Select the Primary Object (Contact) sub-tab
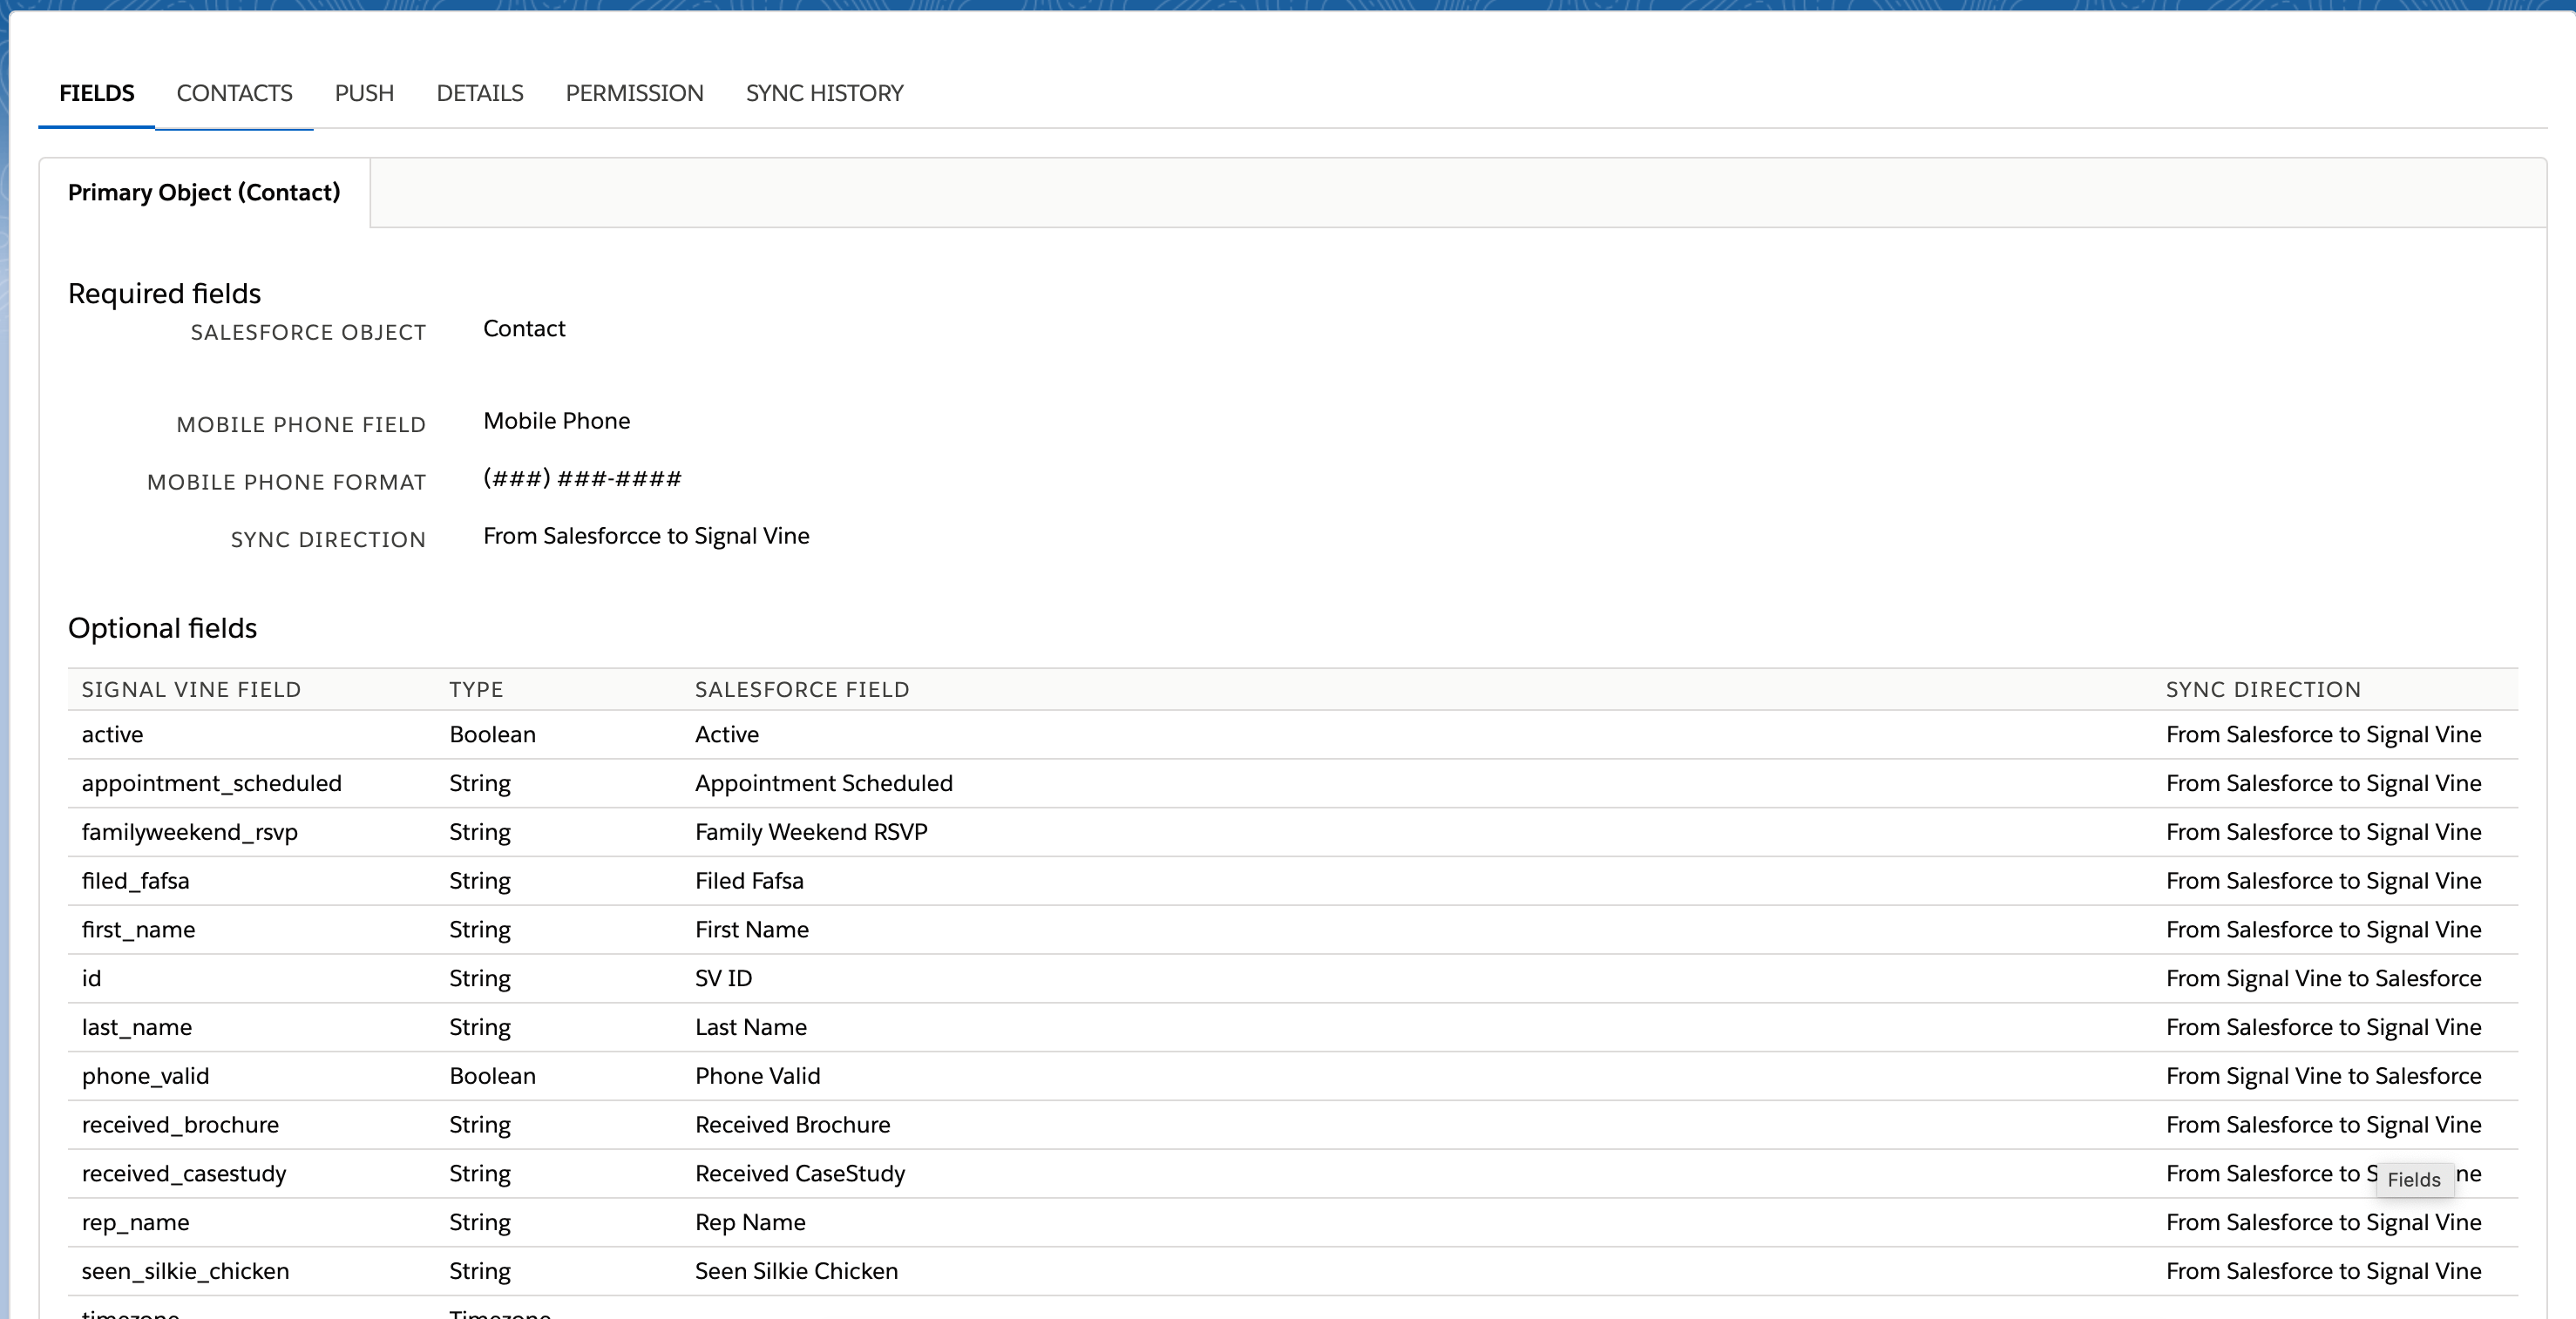Viewport: 2576px width, 1319px height. [x=204, y=192]
